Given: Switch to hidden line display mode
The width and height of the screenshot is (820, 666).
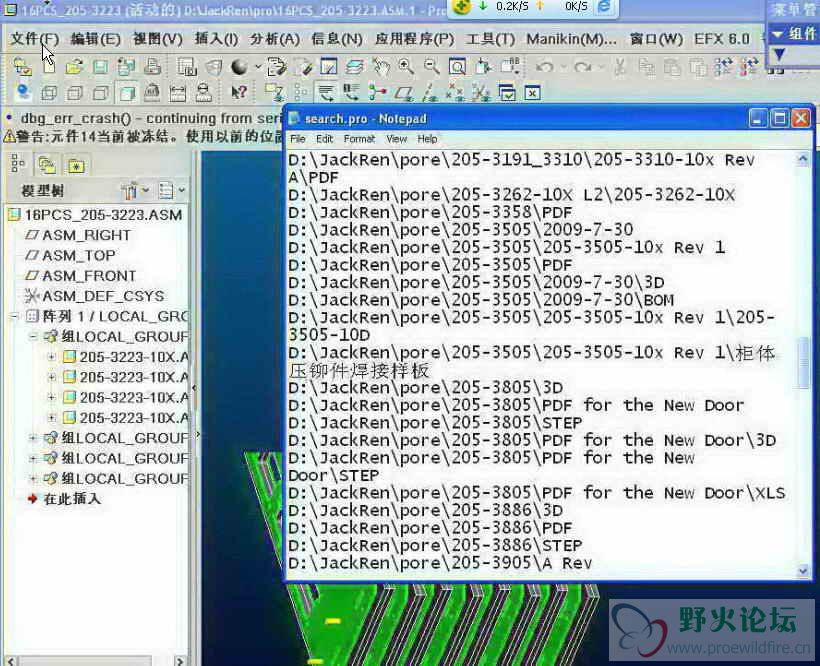Looking at the screenshot, I should coord(75,93).
